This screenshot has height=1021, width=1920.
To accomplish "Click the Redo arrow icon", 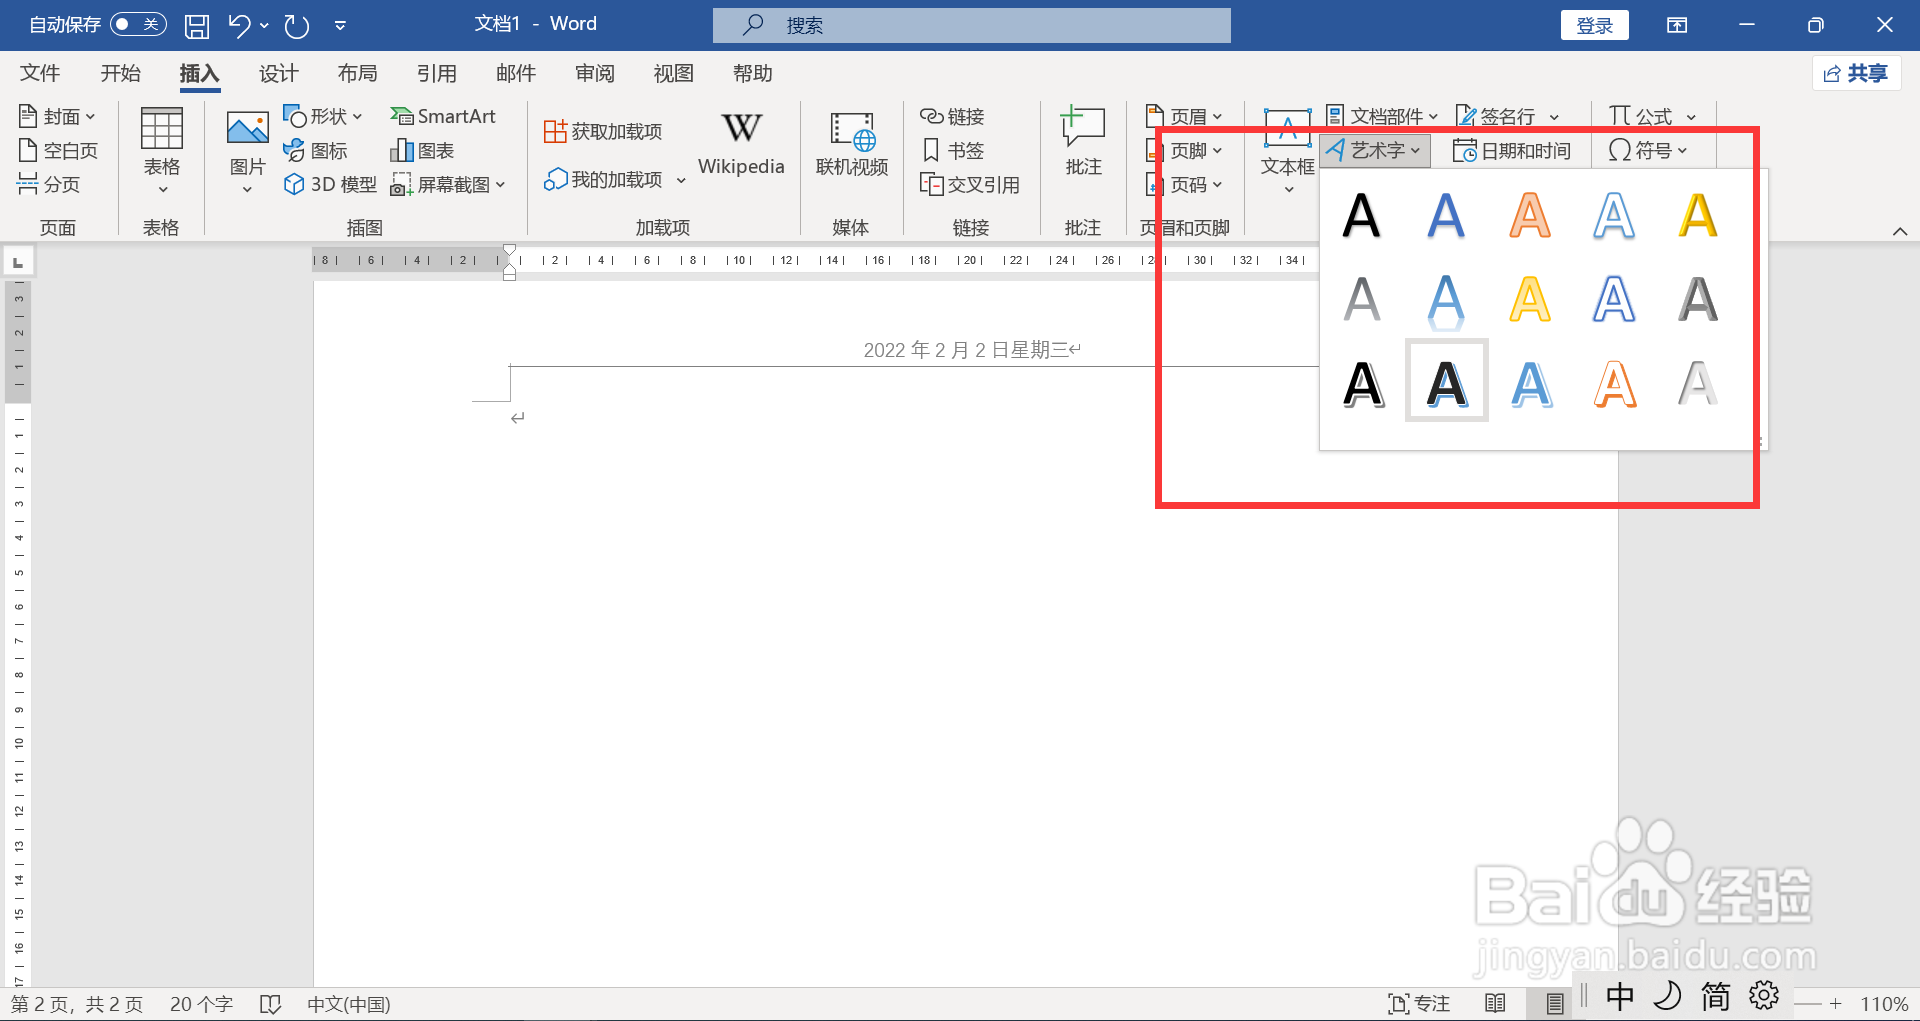I will click(297, 25).
